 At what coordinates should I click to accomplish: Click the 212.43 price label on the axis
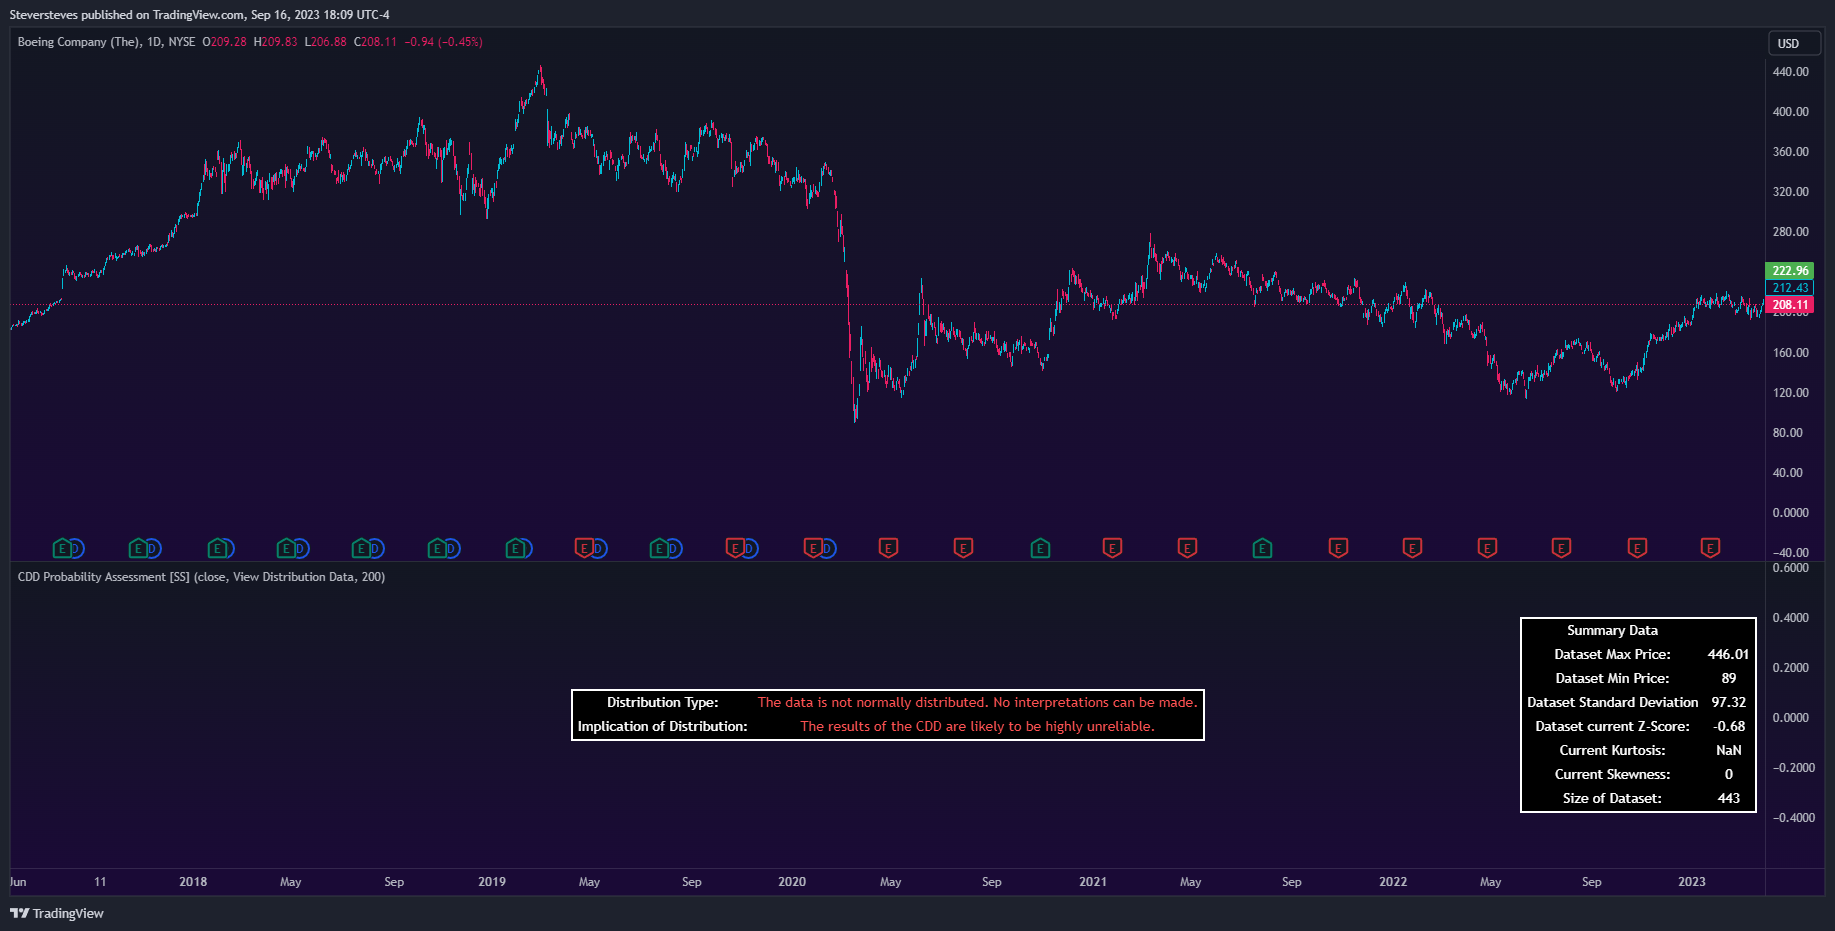point(1790,288)
